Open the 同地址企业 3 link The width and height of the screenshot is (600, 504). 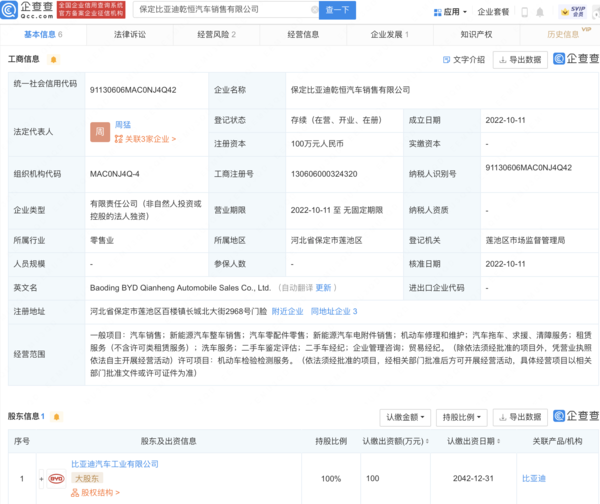pyautogui.click(x=334, y=312)
